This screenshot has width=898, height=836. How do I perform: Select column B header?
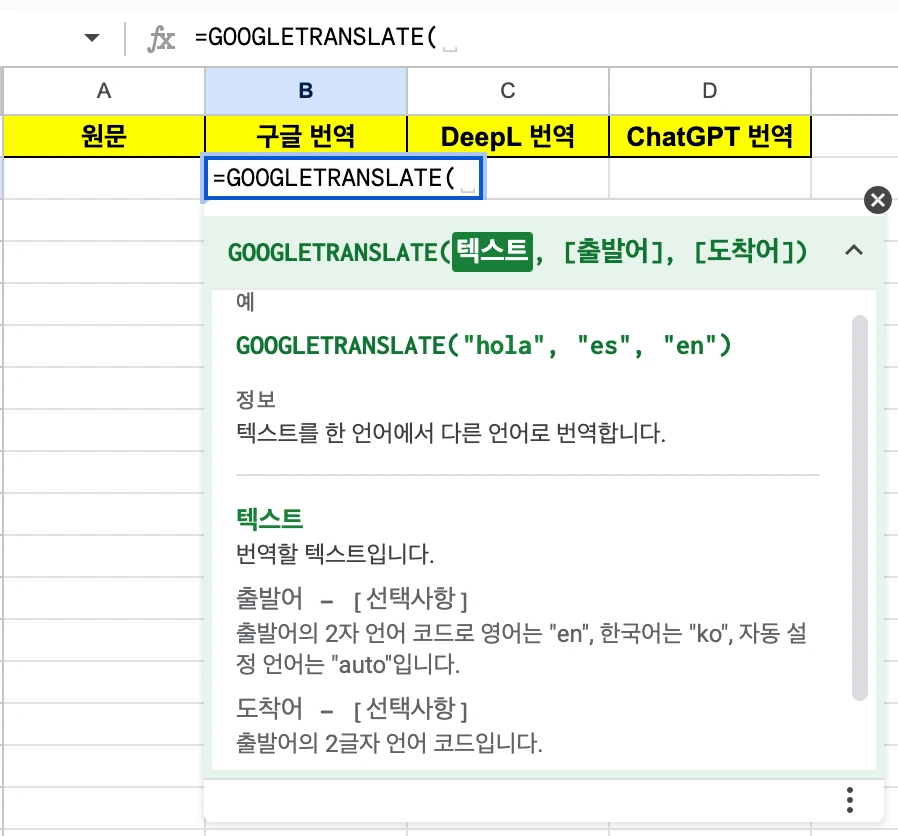point(306,90)
